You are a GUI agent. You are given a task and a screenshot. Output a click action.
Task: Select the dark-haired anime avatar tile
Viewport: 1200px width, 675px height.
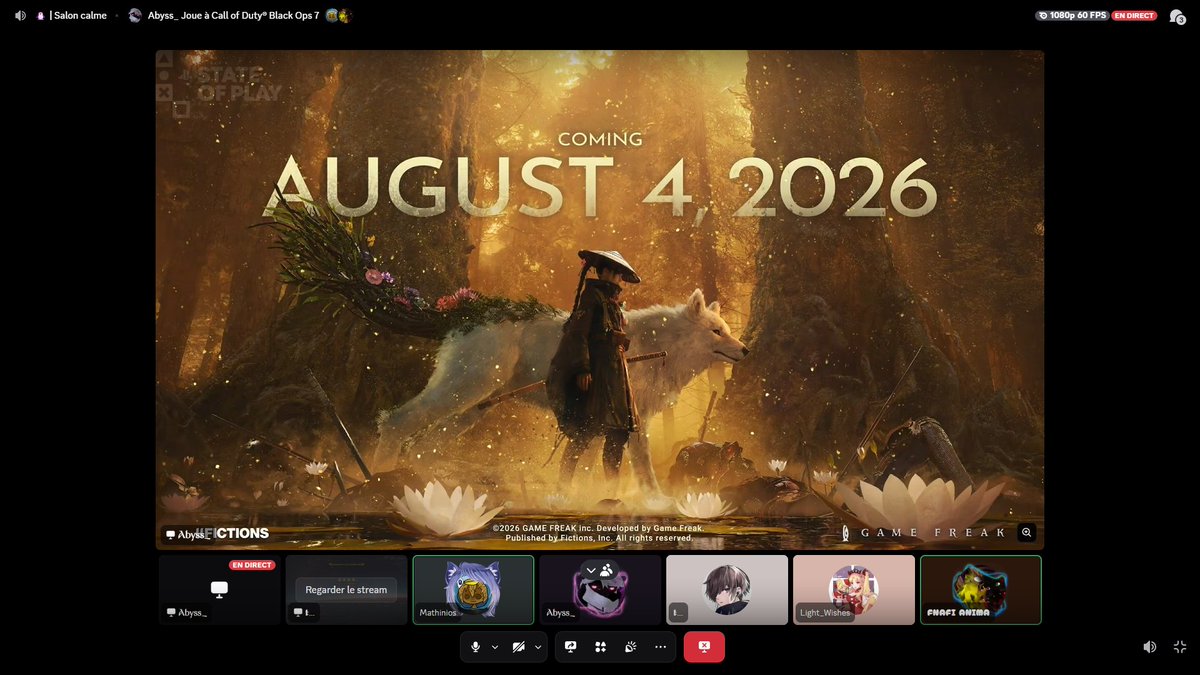727,590
